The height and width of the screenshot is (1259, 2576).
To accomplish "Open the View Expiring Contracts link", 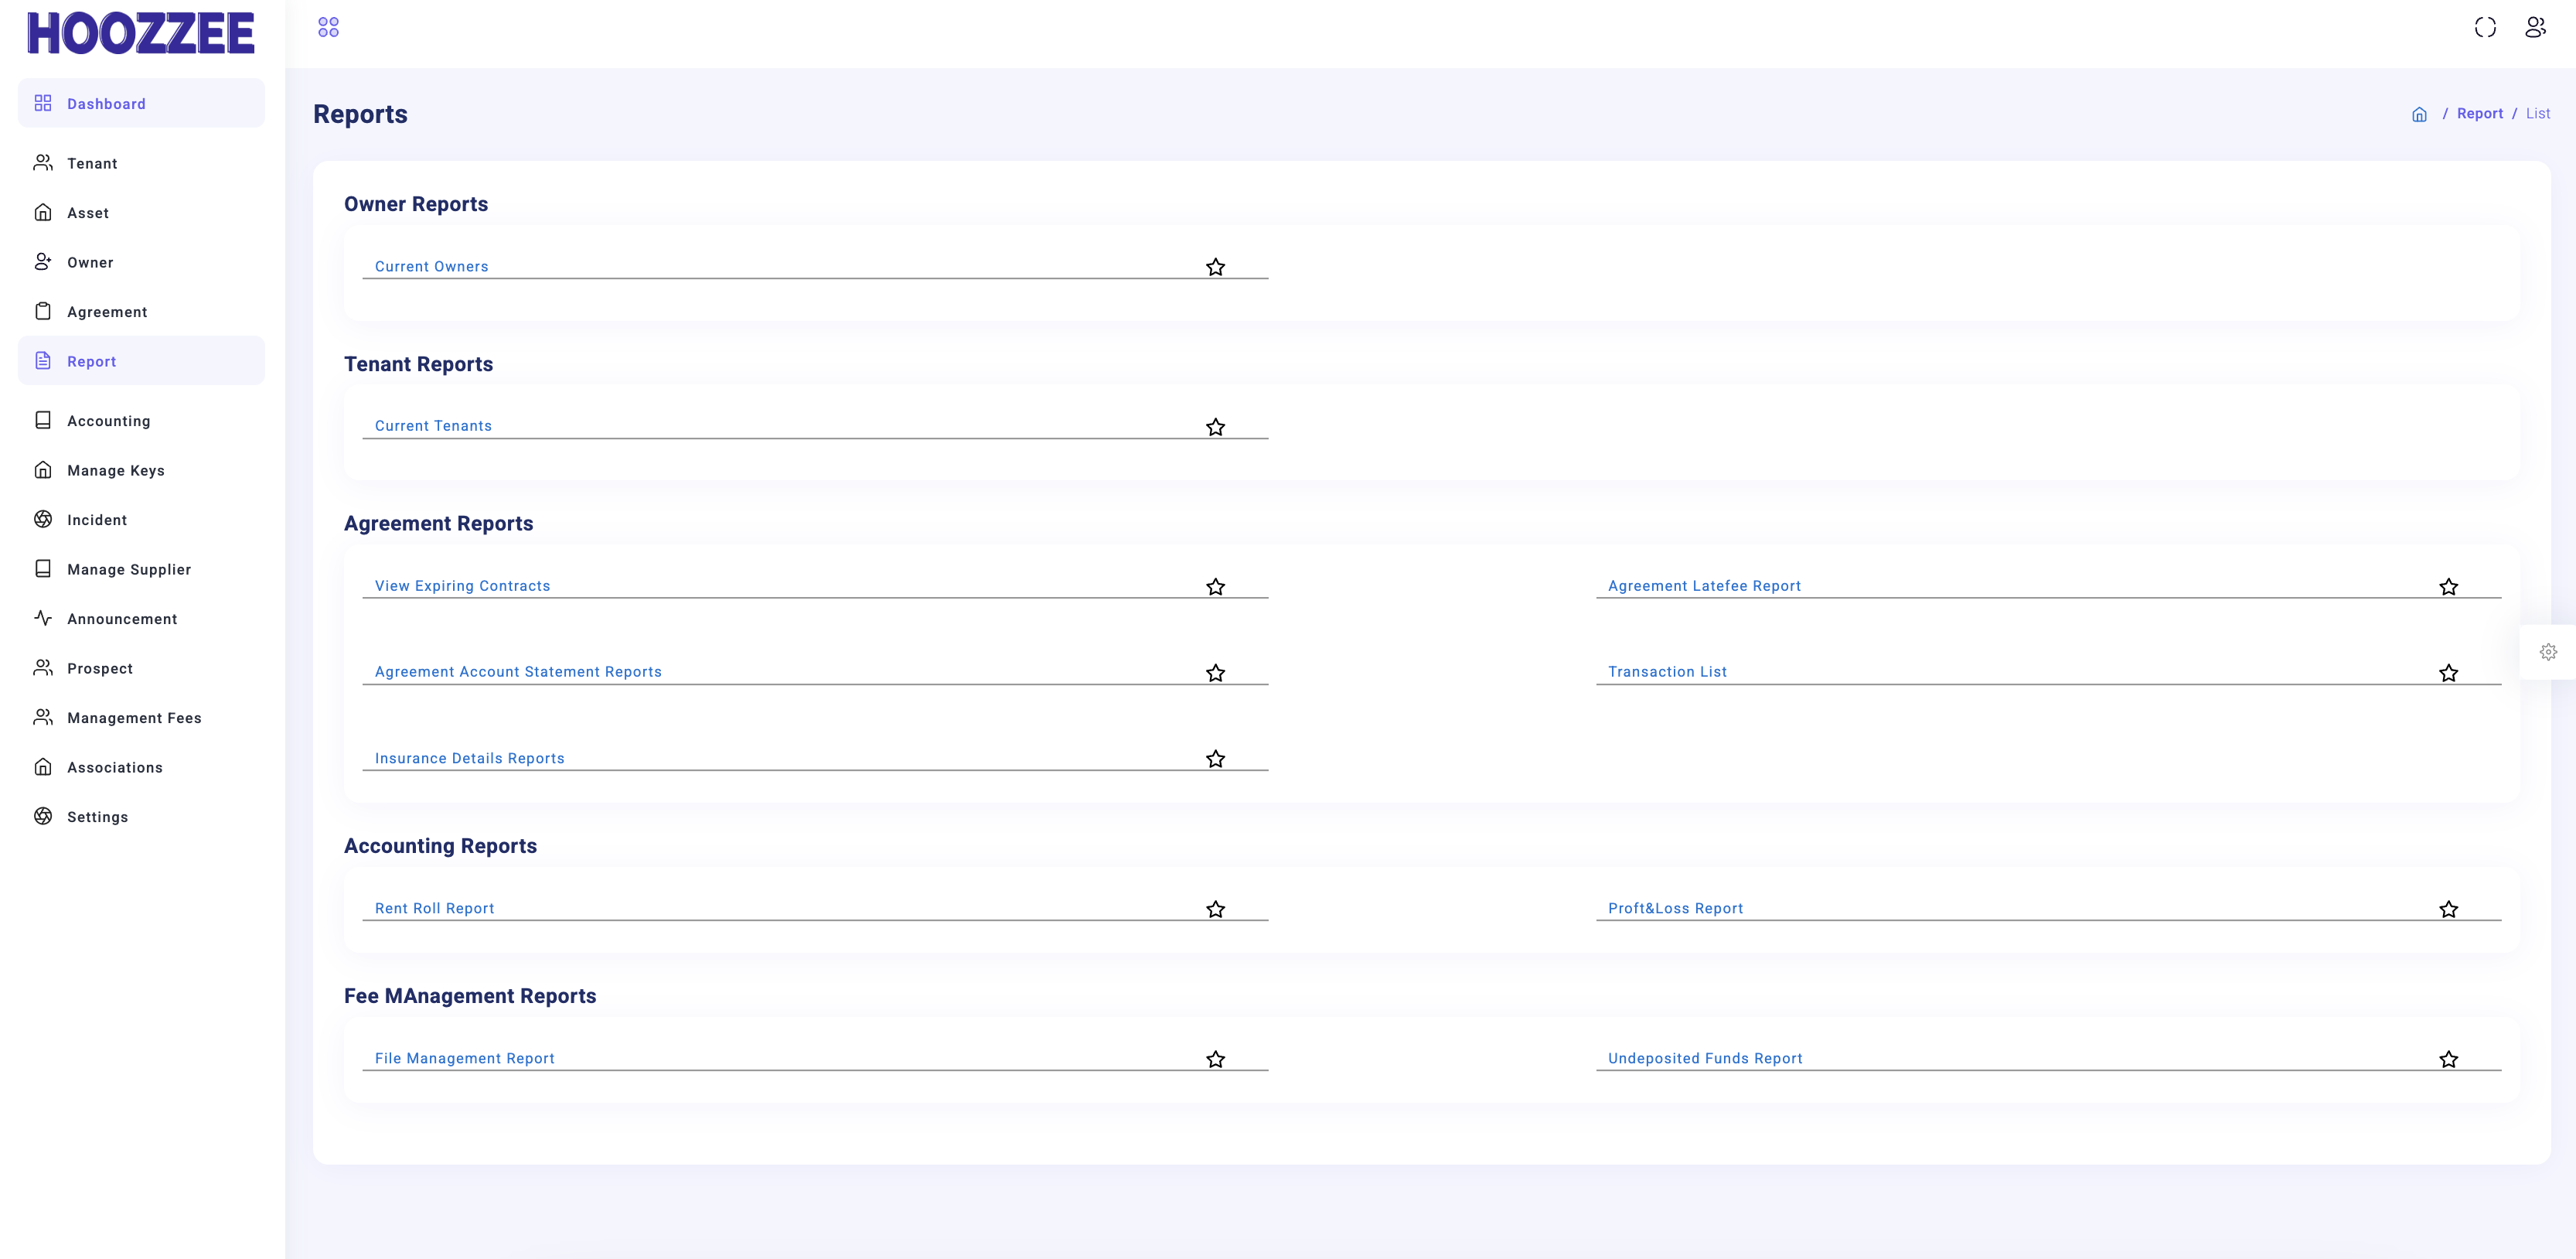I will pos(462,586).
